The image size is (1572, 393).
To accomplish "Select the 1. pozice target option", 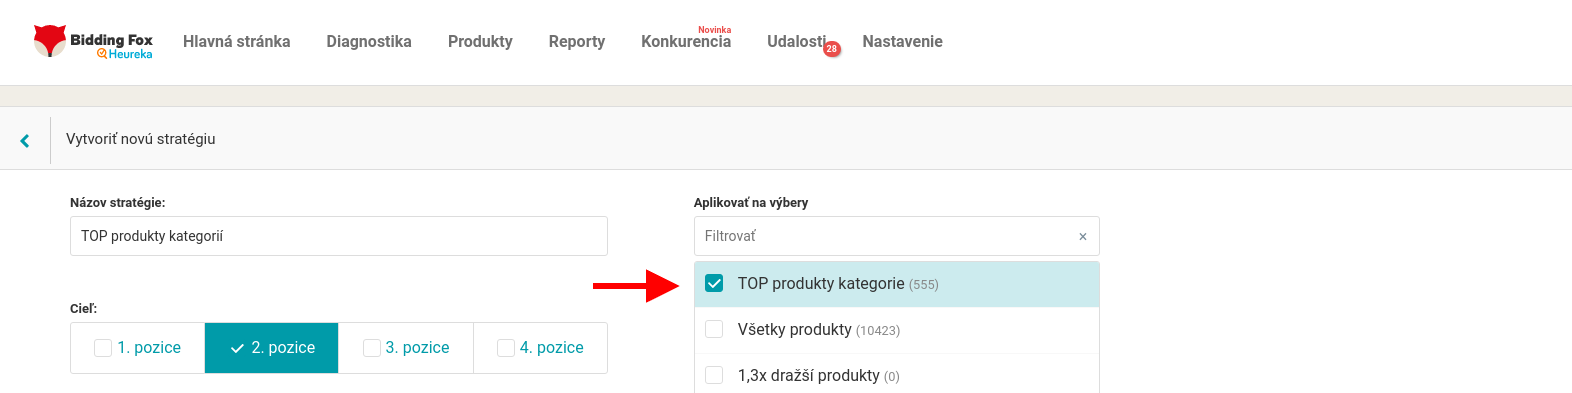I will pyautogui.click(x=138, y=348).
